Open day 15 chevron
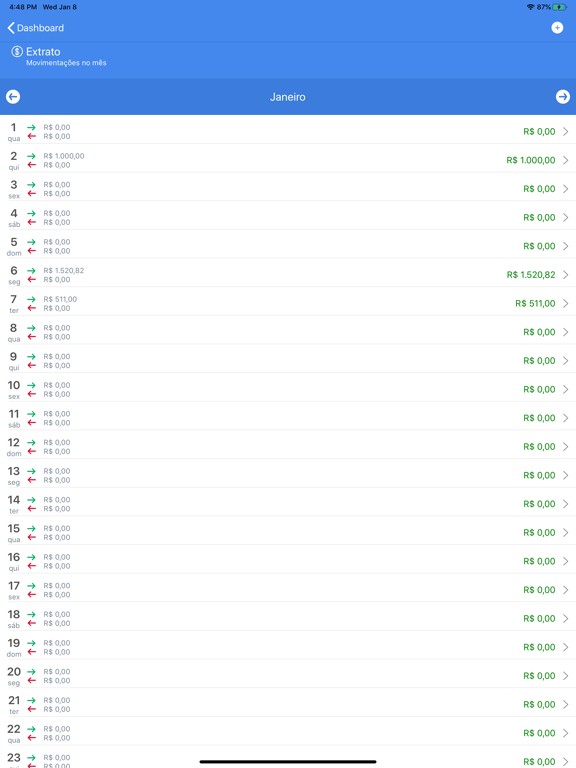 [566, 532]
